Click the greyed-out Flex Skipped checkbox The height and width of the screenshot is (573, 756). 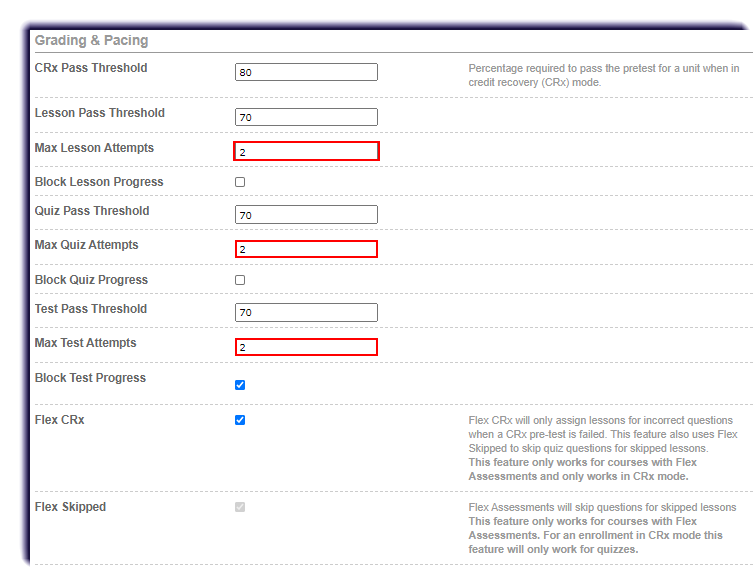[x=240, y=507]
